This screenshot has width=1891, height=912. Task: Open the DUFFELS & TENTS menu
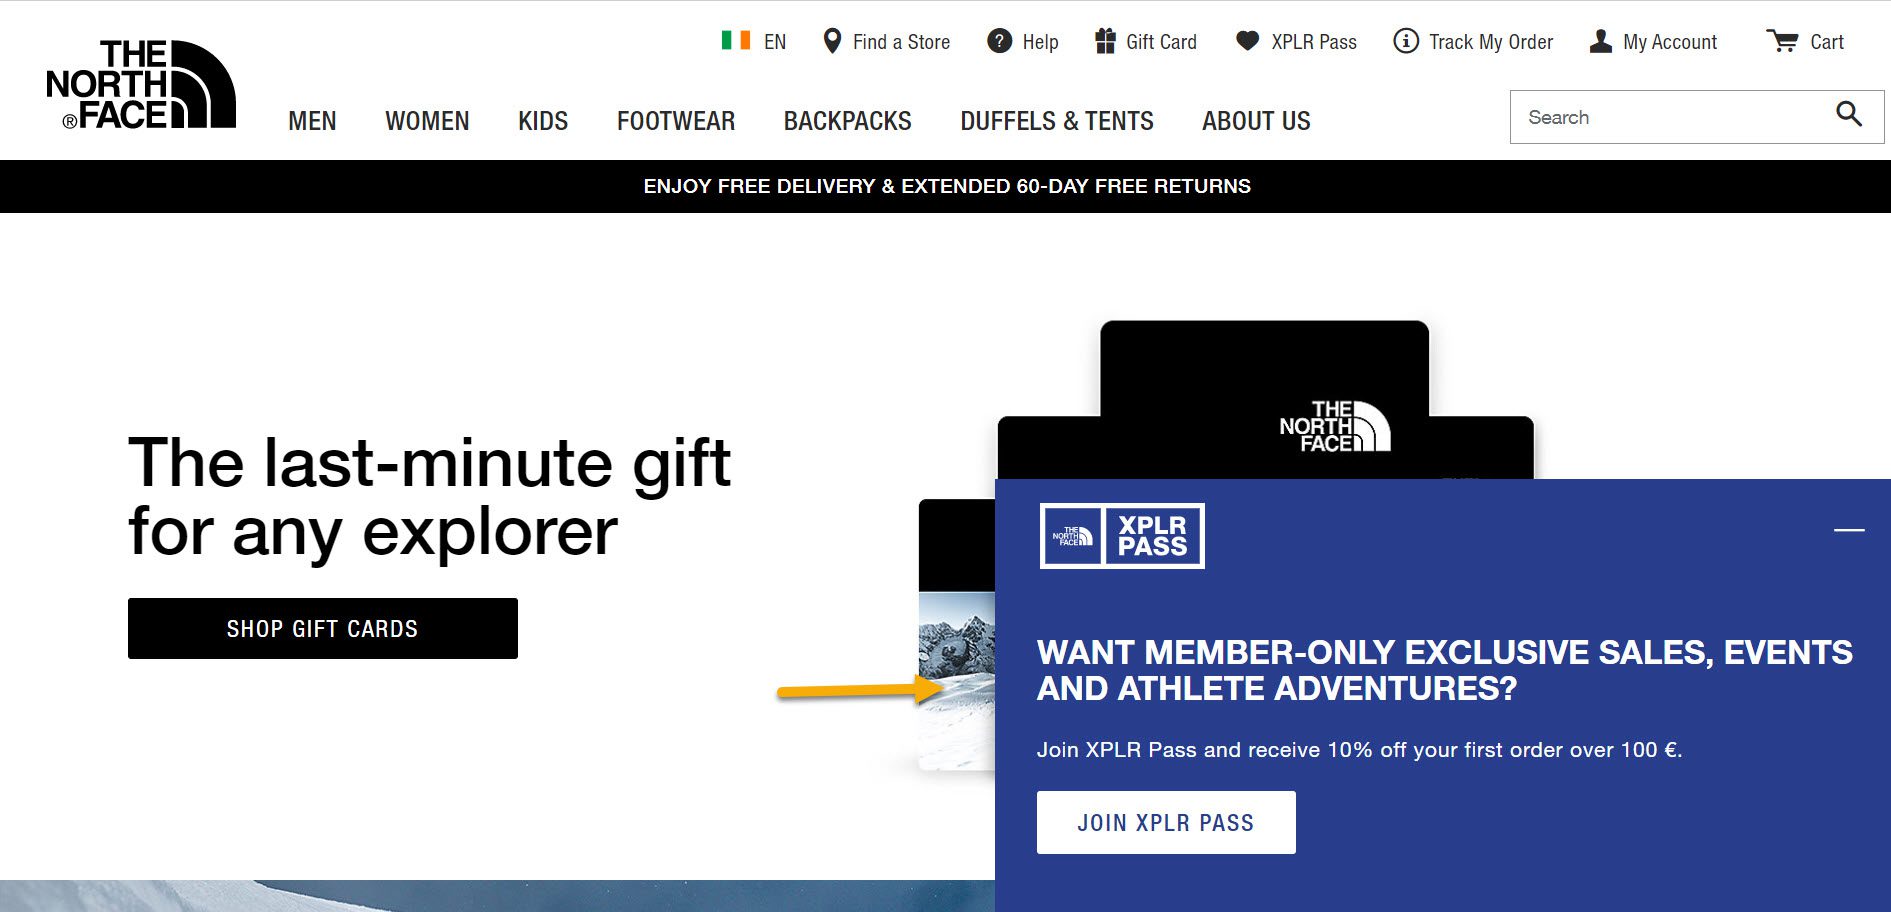pyautogui.click(x=1057, y=121)
